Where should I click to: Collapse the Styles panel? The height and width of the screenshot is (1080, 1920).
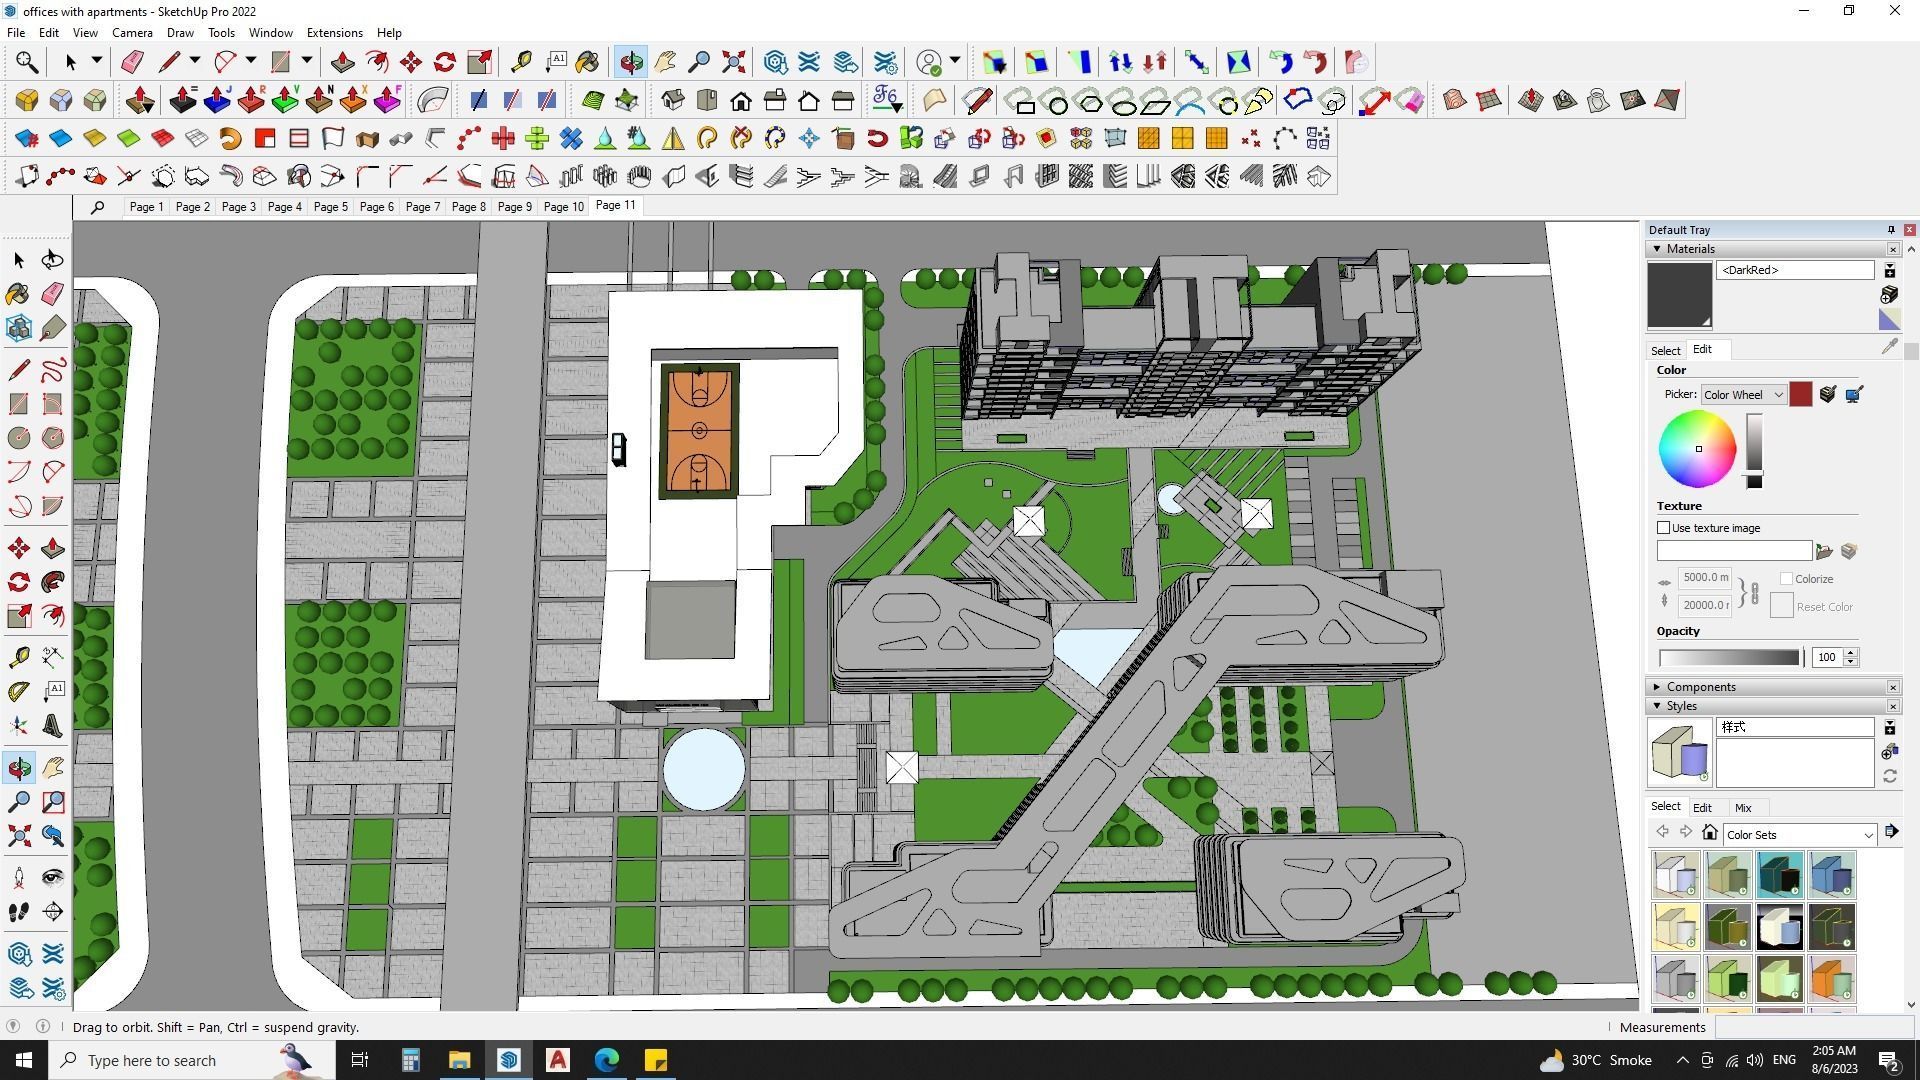click(x=1657, y=707)
